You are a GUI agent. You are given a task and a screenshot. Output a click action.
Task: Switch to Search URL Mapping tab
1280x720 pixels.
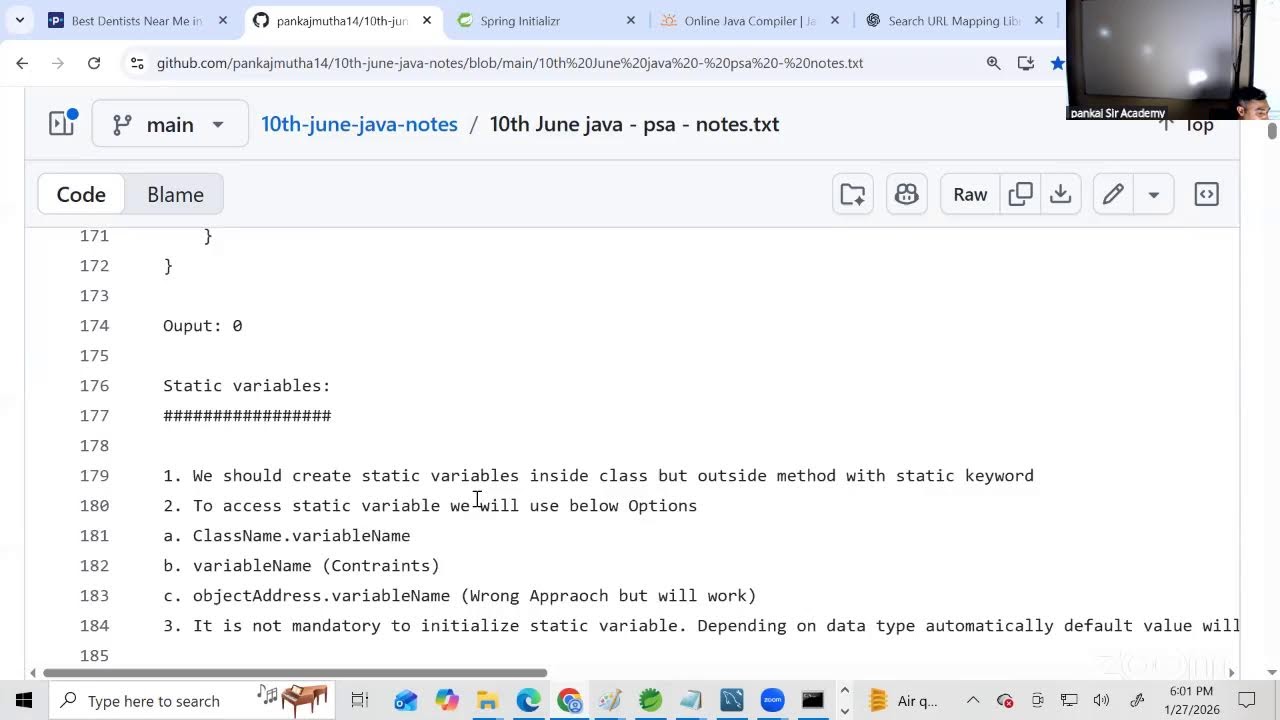point(954,20)
